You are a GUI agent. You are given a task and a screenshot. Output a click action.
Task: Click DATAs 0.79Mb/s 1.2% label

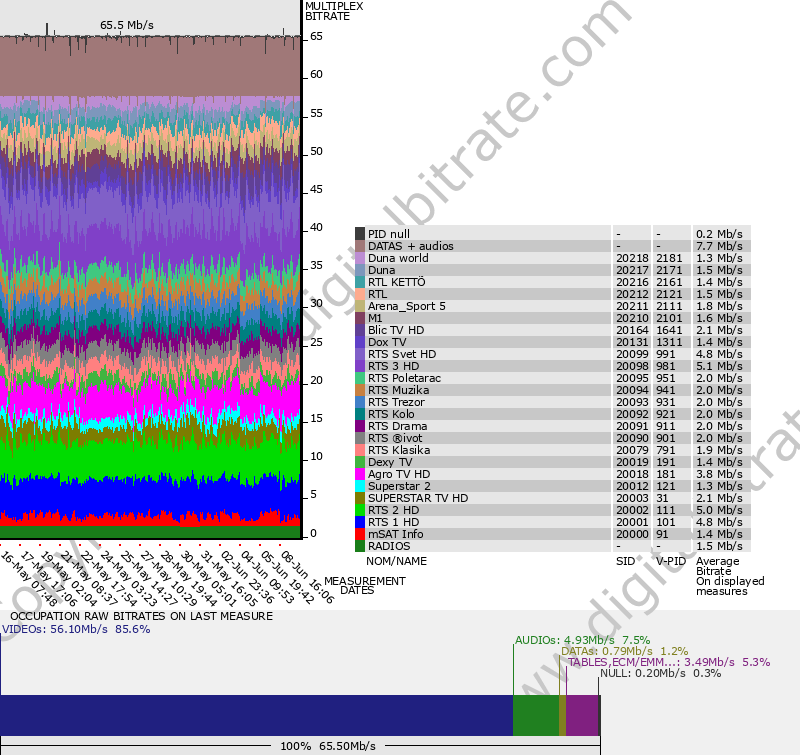(x=624, y=651)
